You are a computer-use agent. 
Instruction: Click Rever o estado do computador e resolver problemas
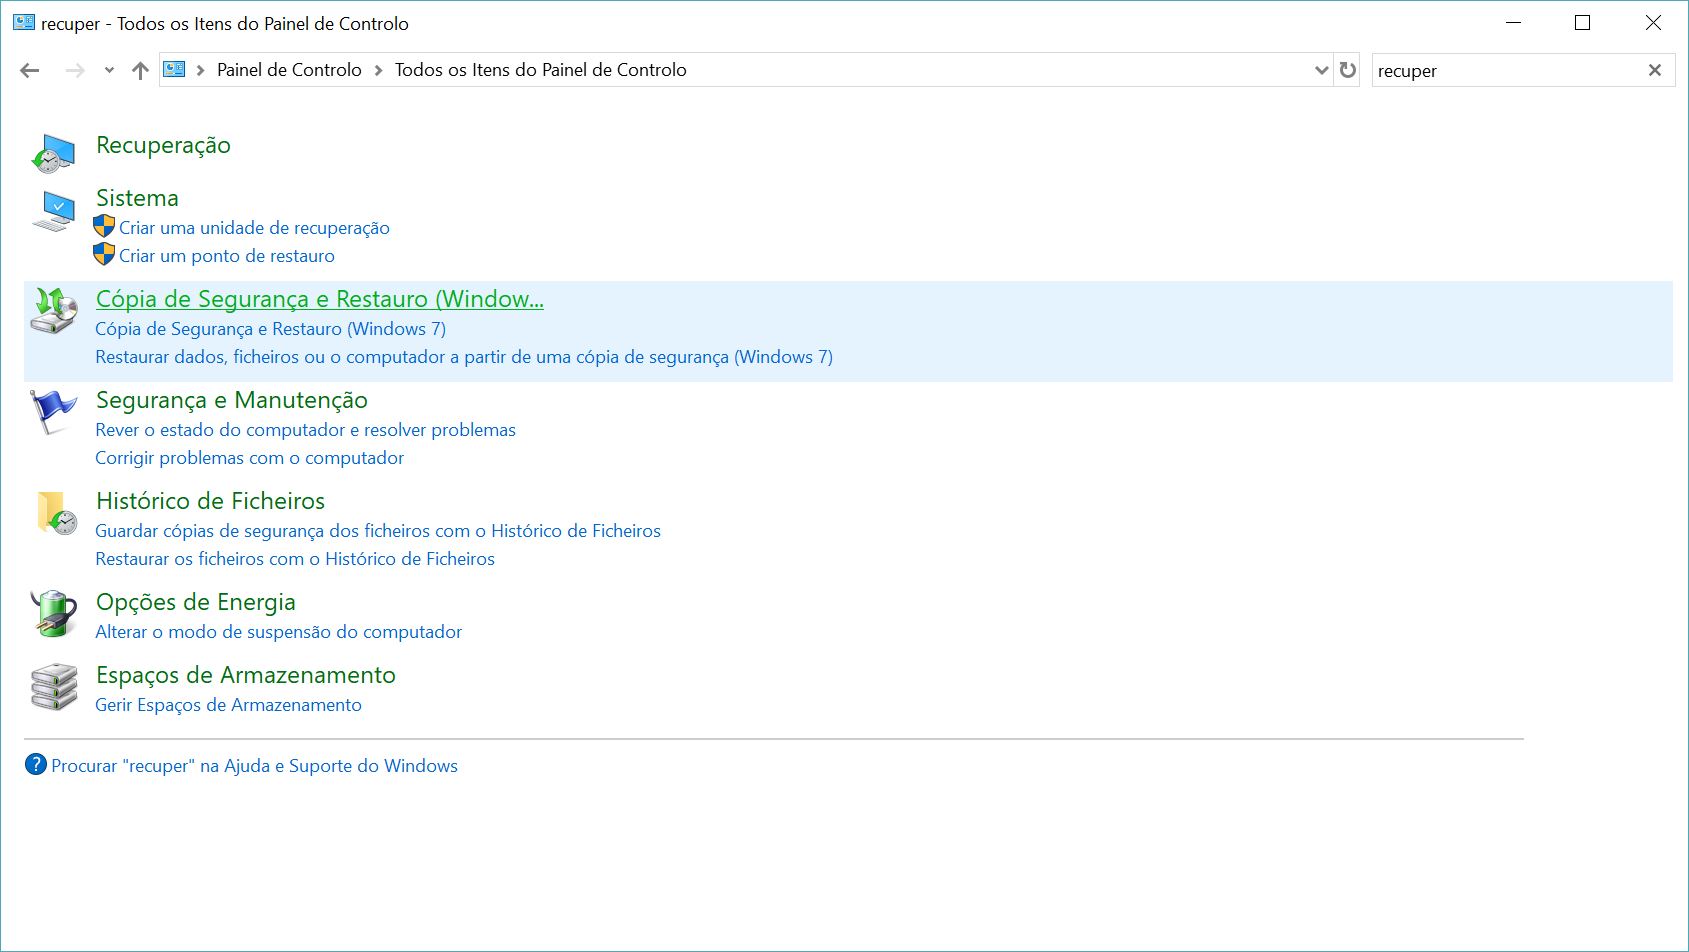tap(305, 430)
